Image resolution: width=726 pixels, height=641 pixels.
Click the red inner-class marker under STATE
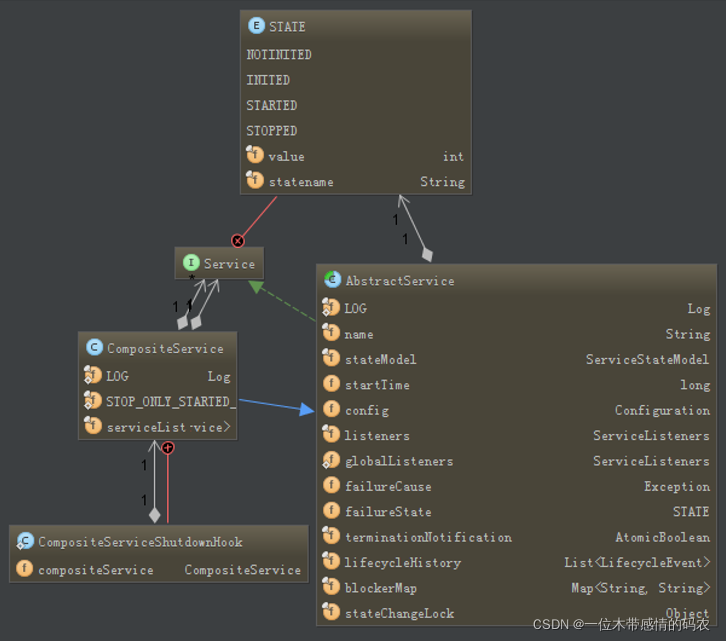tap(238, 240)
